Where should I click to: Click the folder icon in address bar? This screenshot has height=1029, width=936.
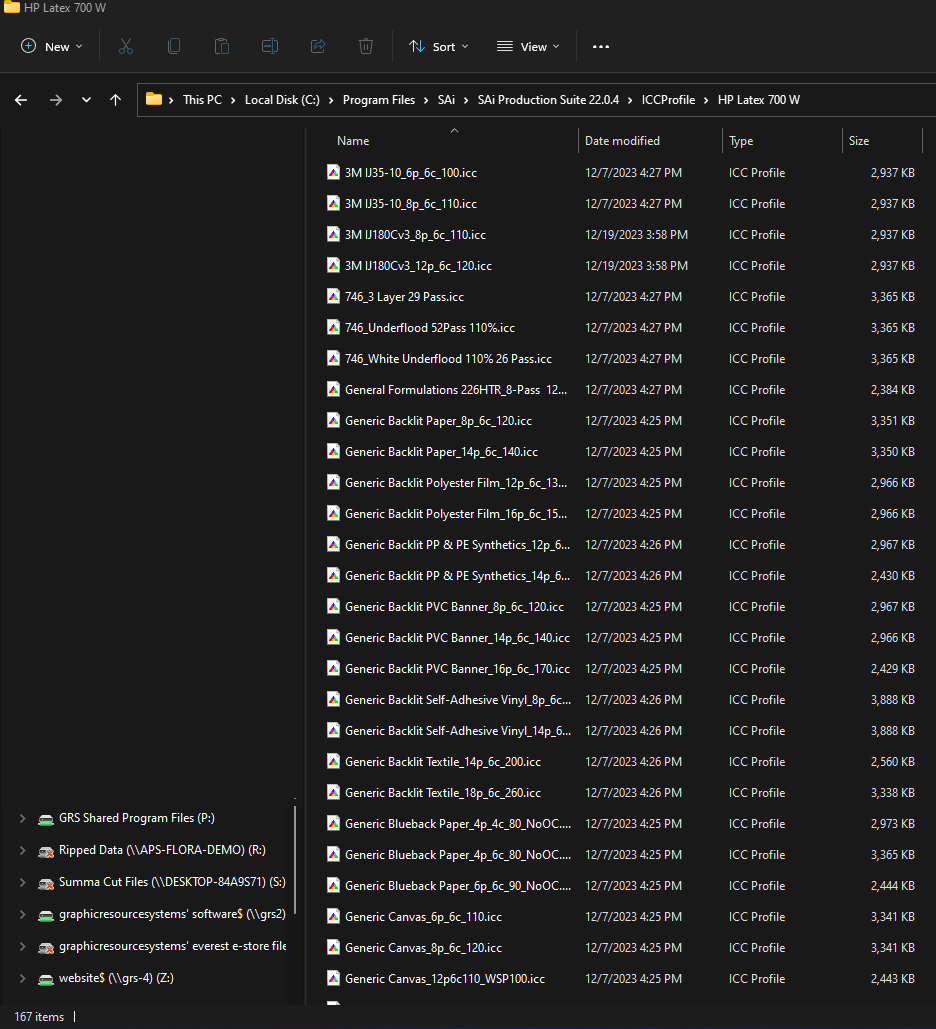pyautogui.click(x=154, y=99)
